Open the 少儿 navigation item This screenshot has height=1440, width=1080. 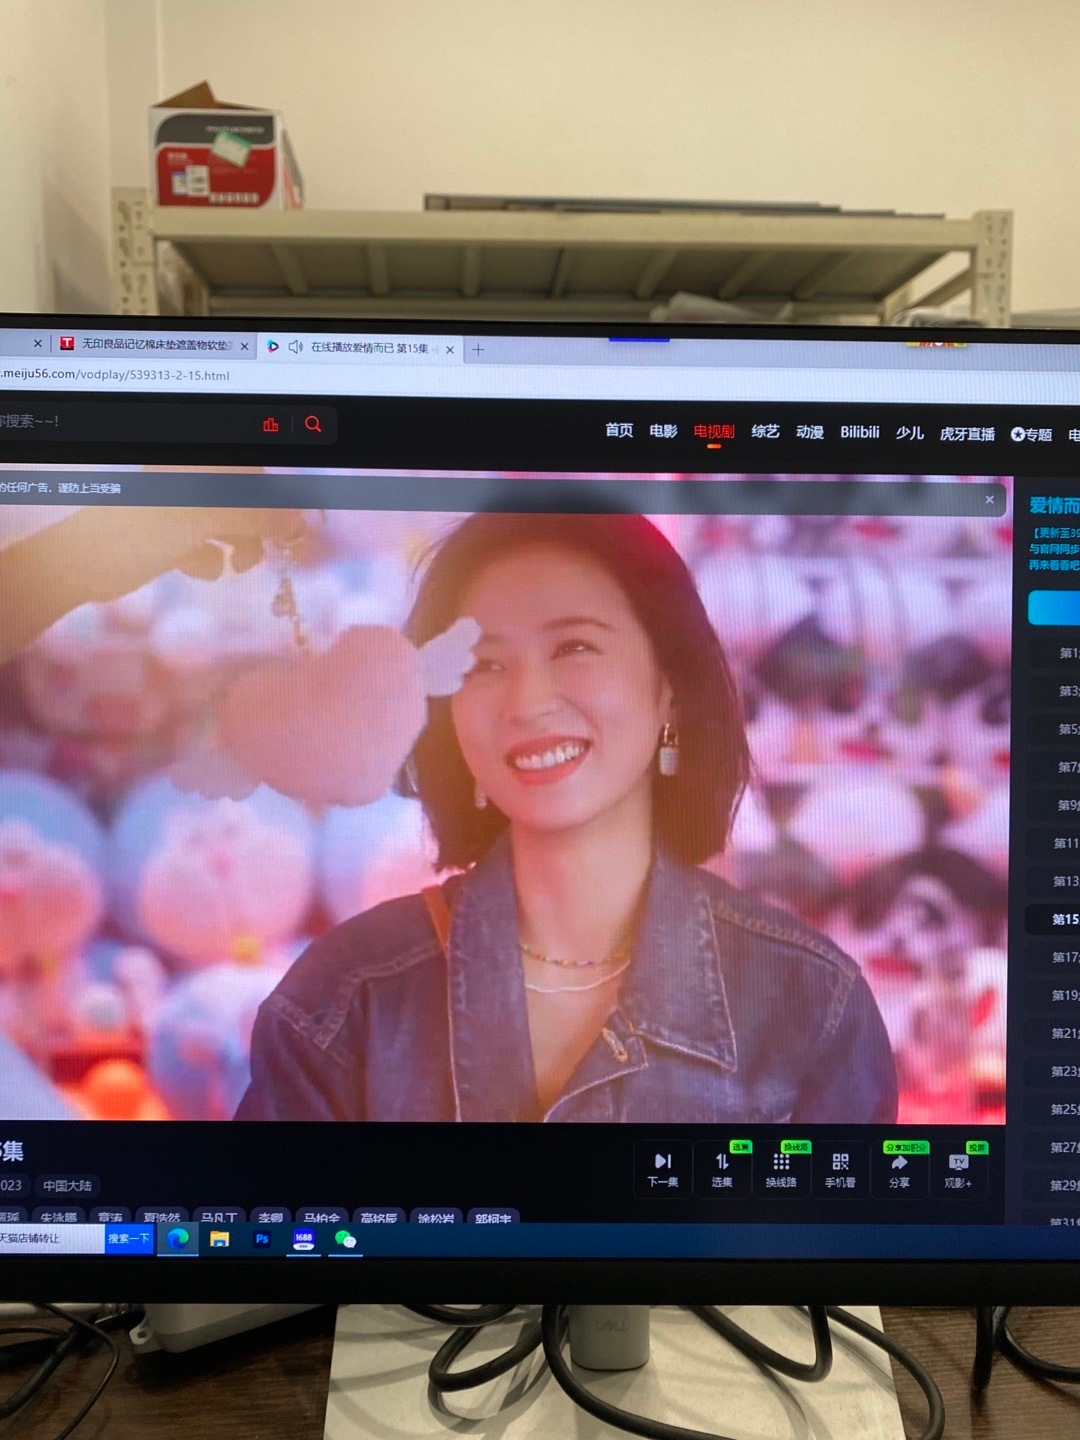[909, 433]
